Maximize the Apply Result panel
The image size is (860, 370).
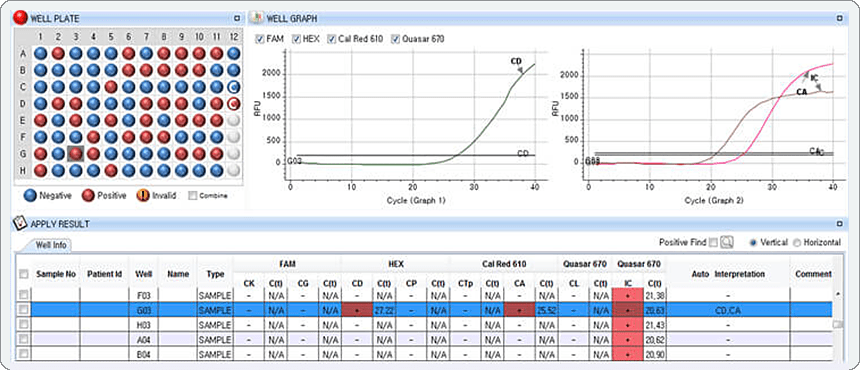(840, 224)
